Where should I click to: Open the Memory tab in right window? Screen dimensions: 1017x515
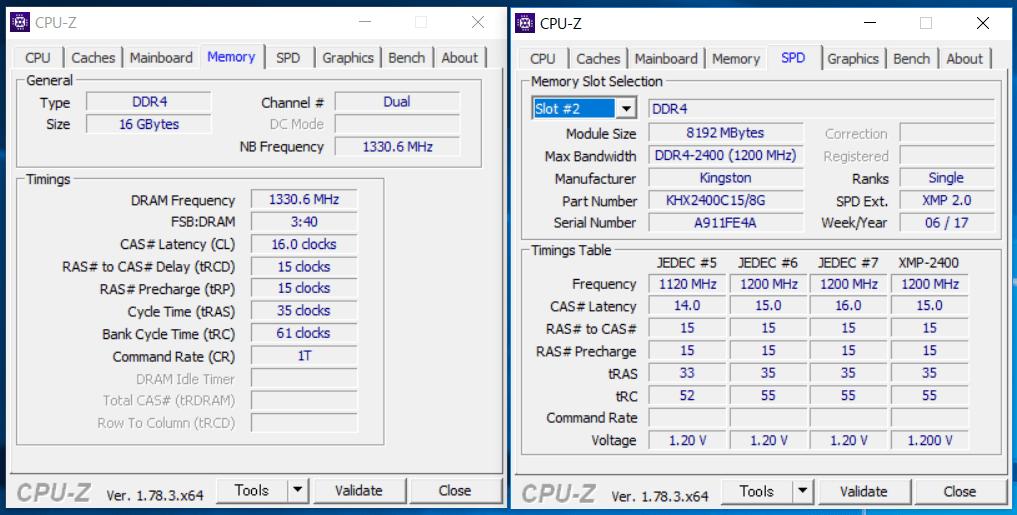[x=736, y=59]
